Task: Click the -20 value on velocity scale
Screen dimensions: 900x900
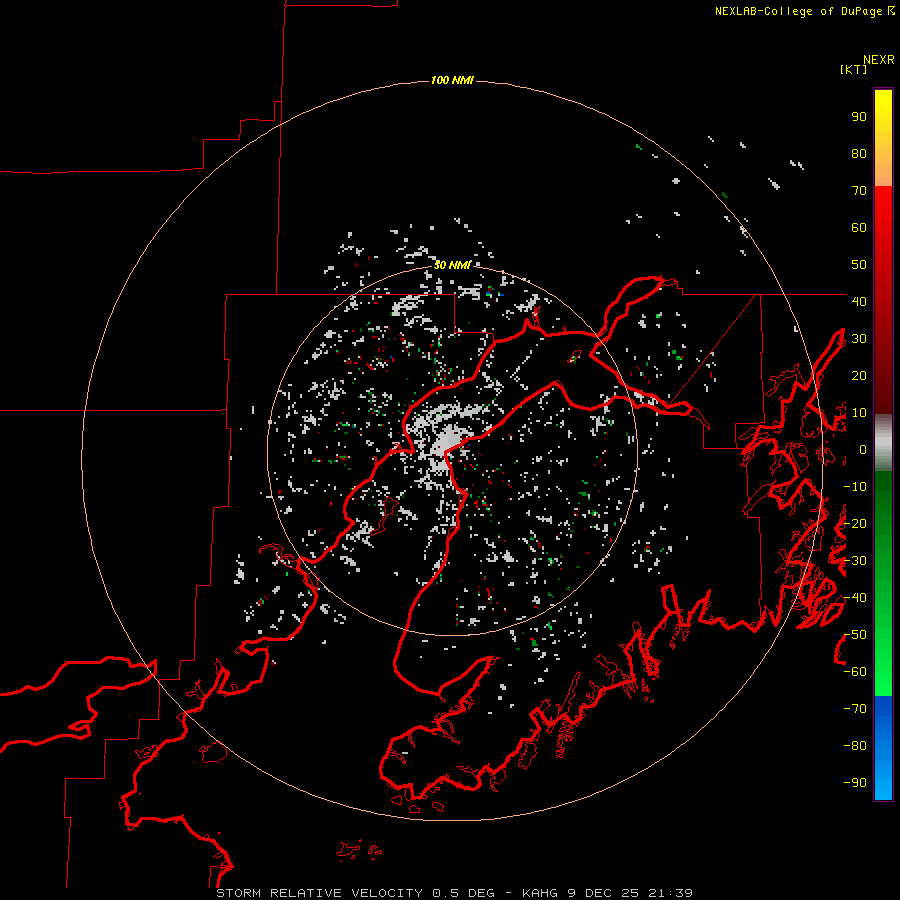Action: pyautogui.click(x=855, y=524)
